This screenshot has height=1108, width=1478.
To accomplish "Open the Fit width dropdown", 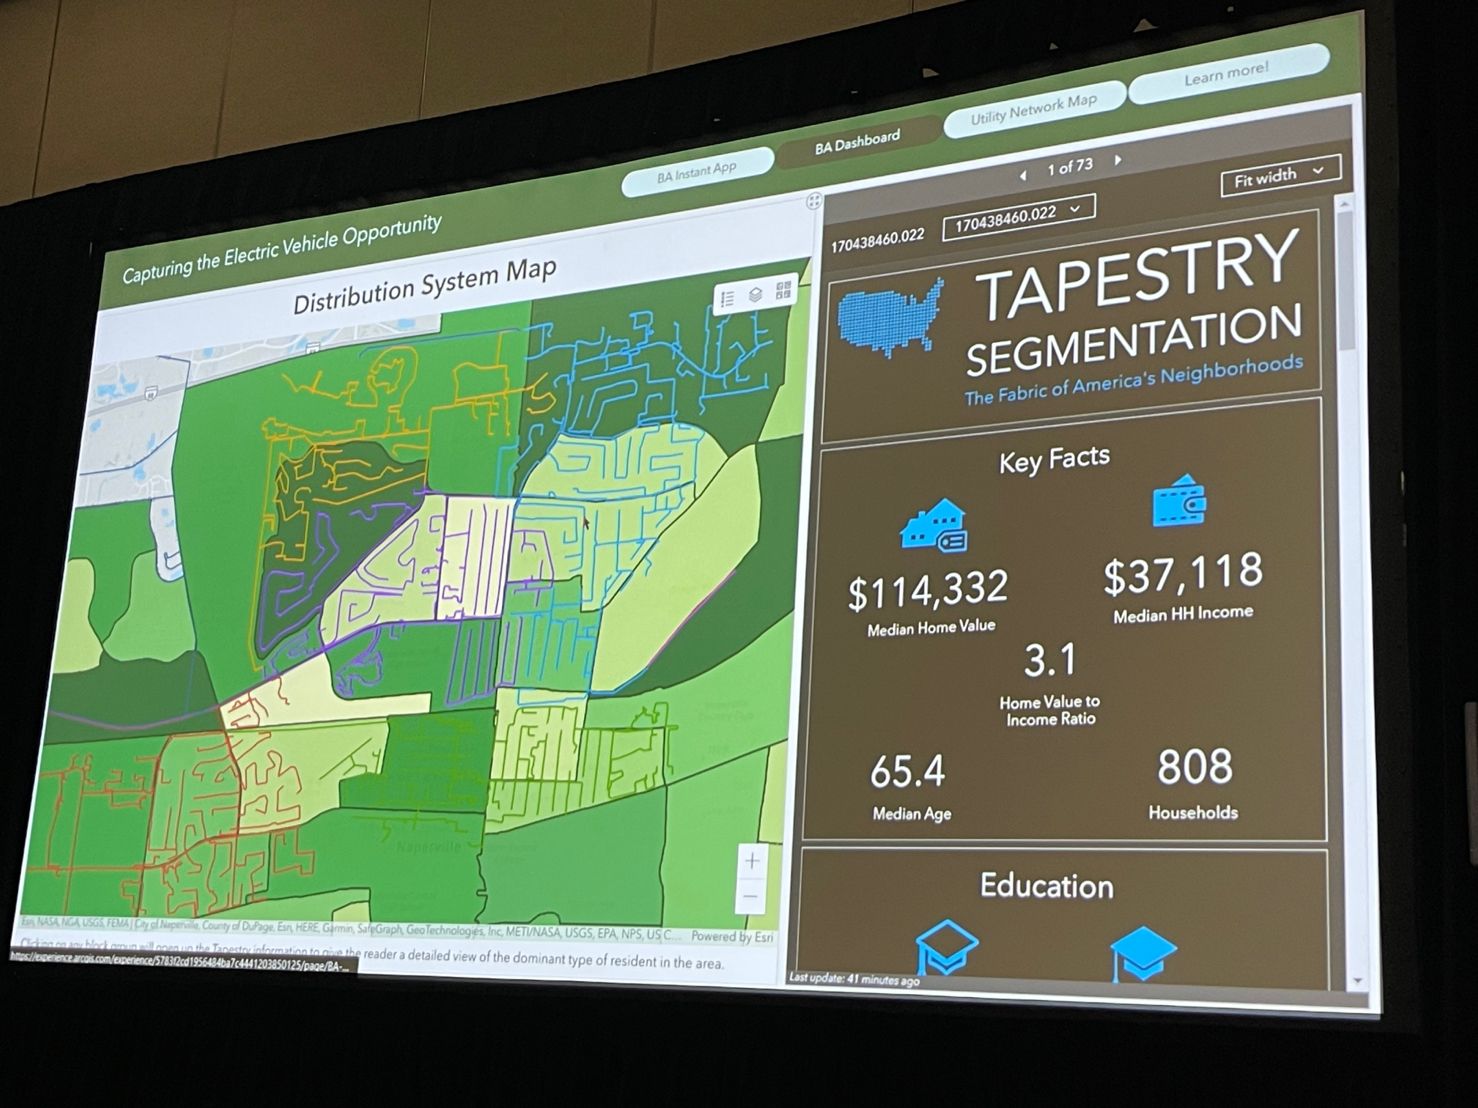I will point(1279,175).
